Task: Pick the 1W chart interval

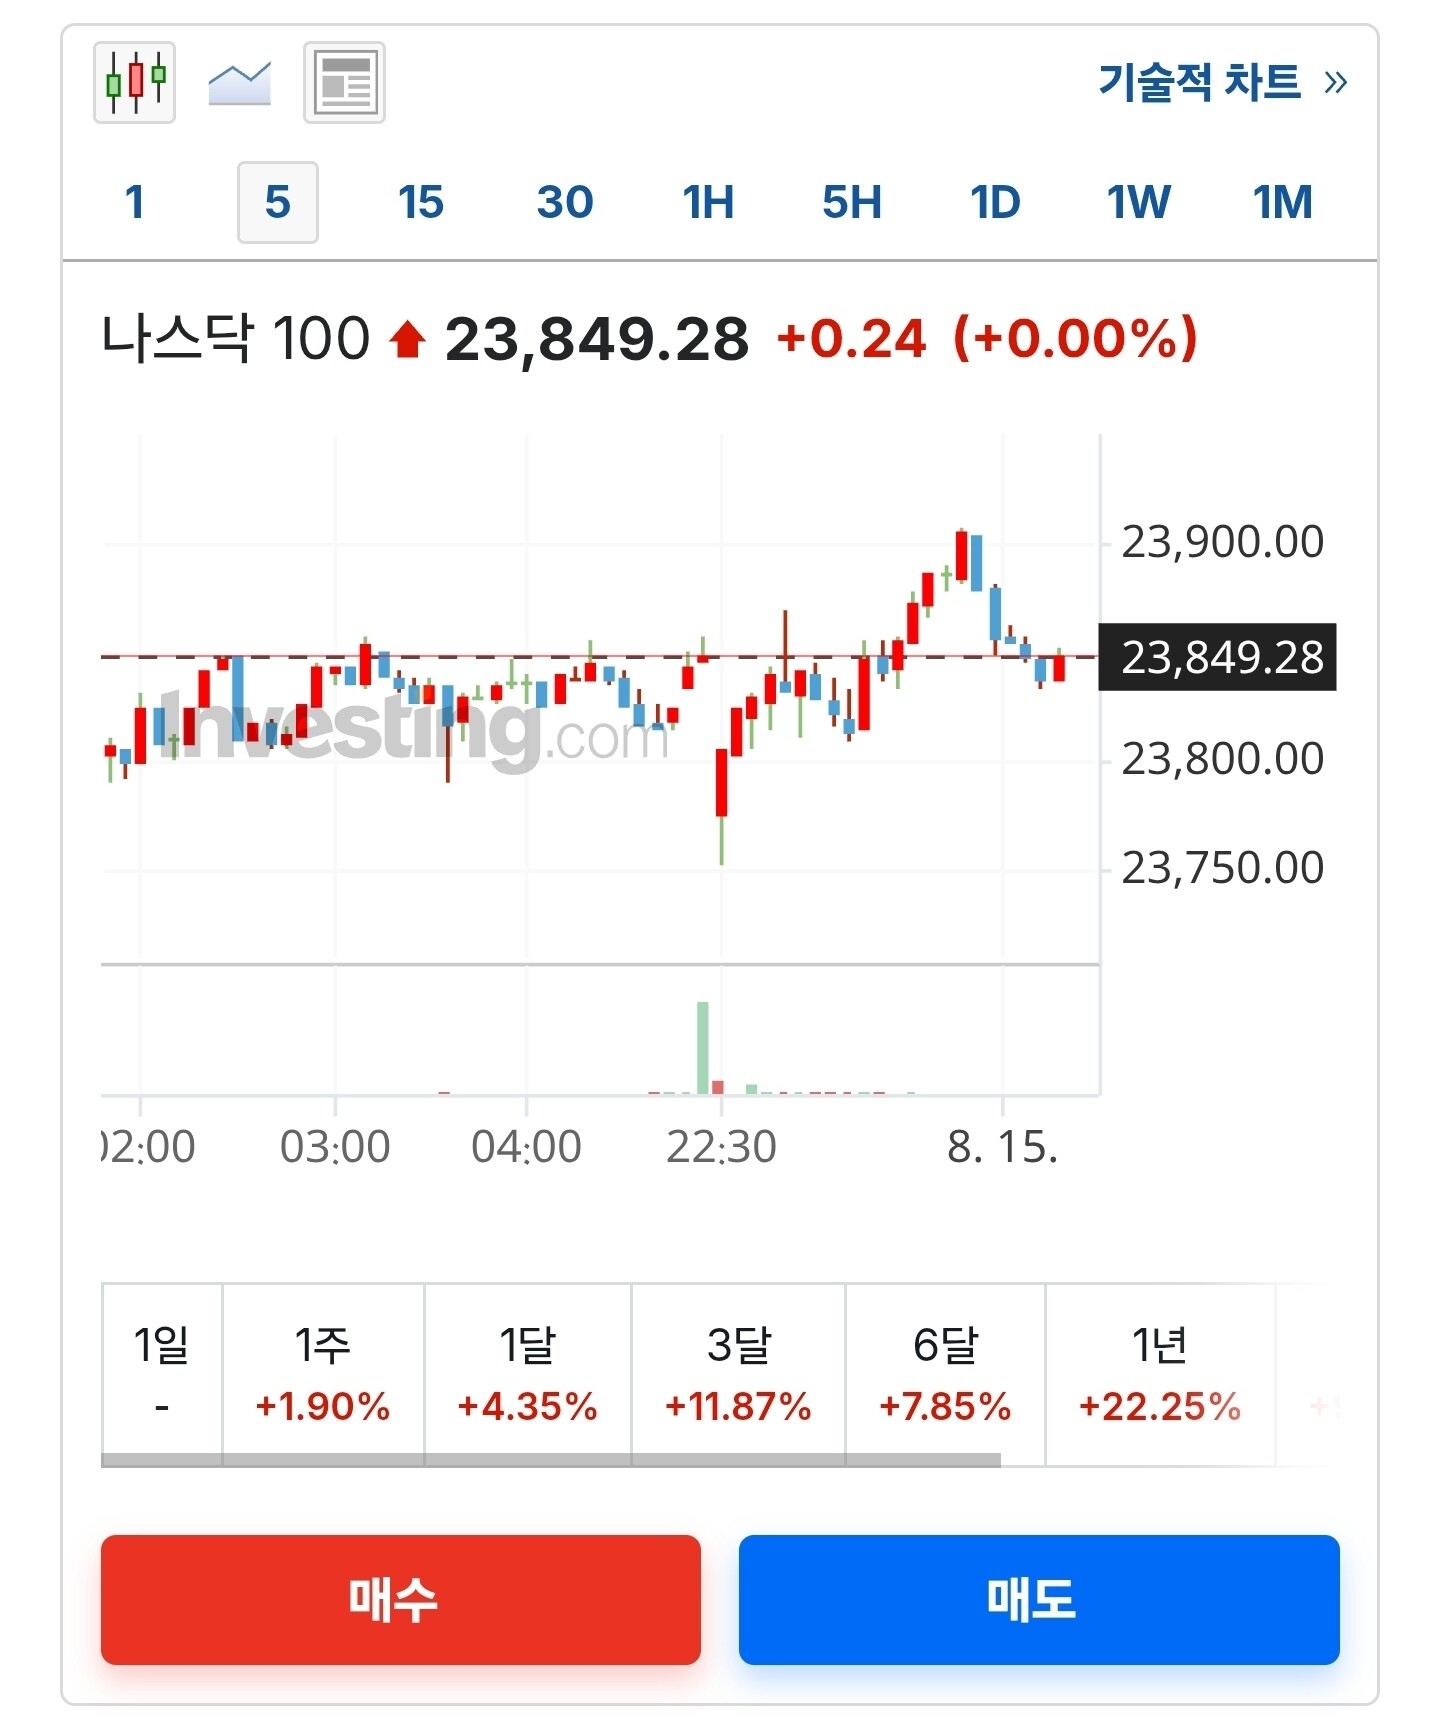Action: (x=1139, y=202)
